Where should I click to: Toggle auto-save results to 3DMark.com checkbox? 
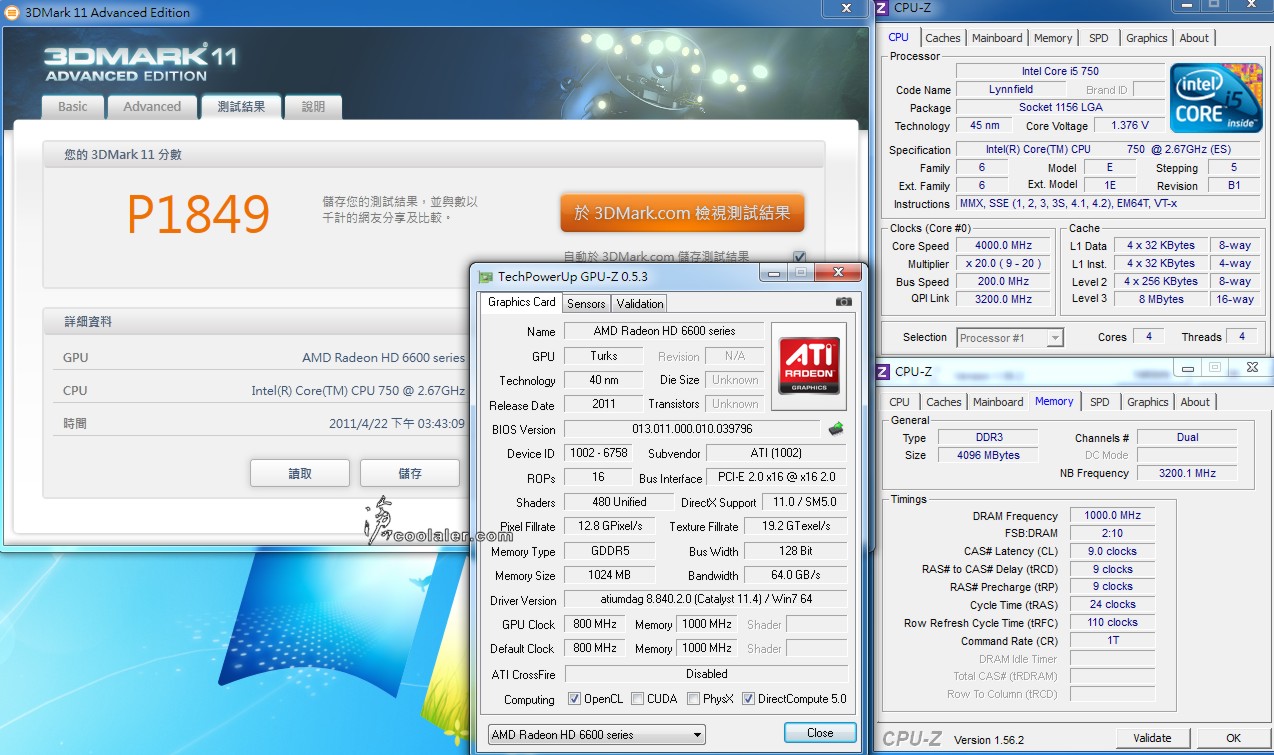[x=799, y=257]
